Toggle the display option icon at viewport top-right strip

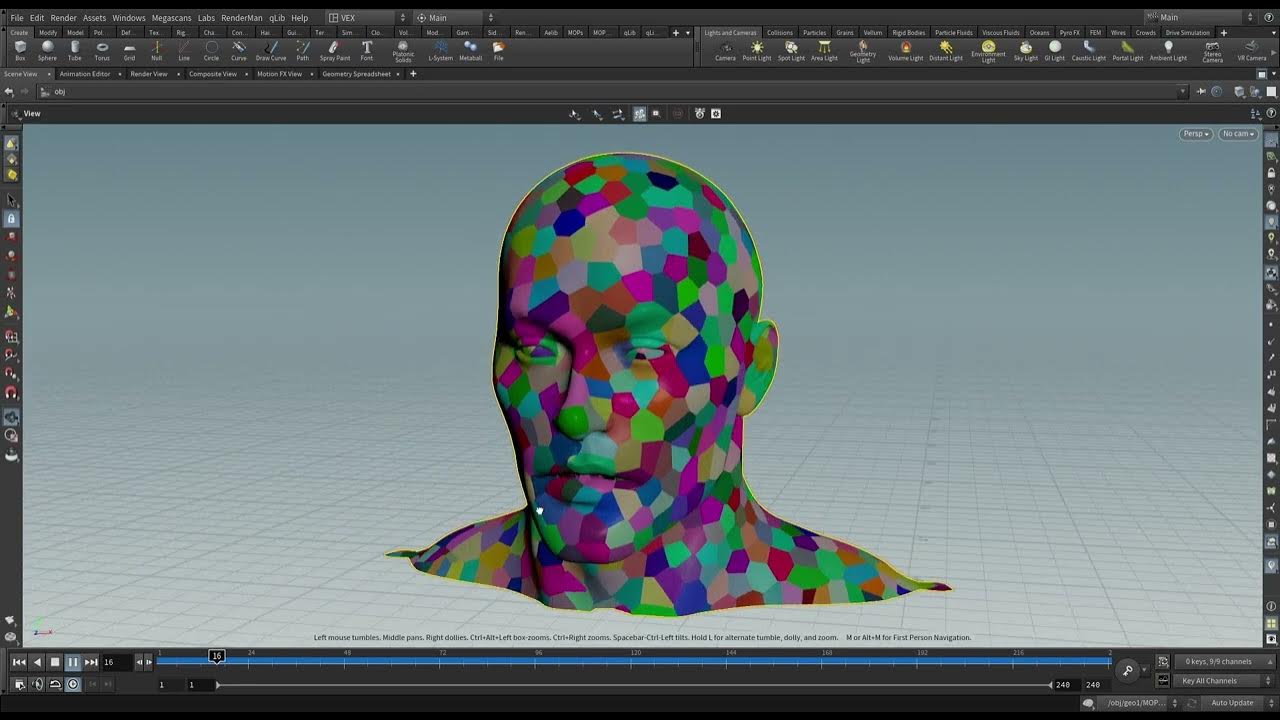tap(1271, 142)
